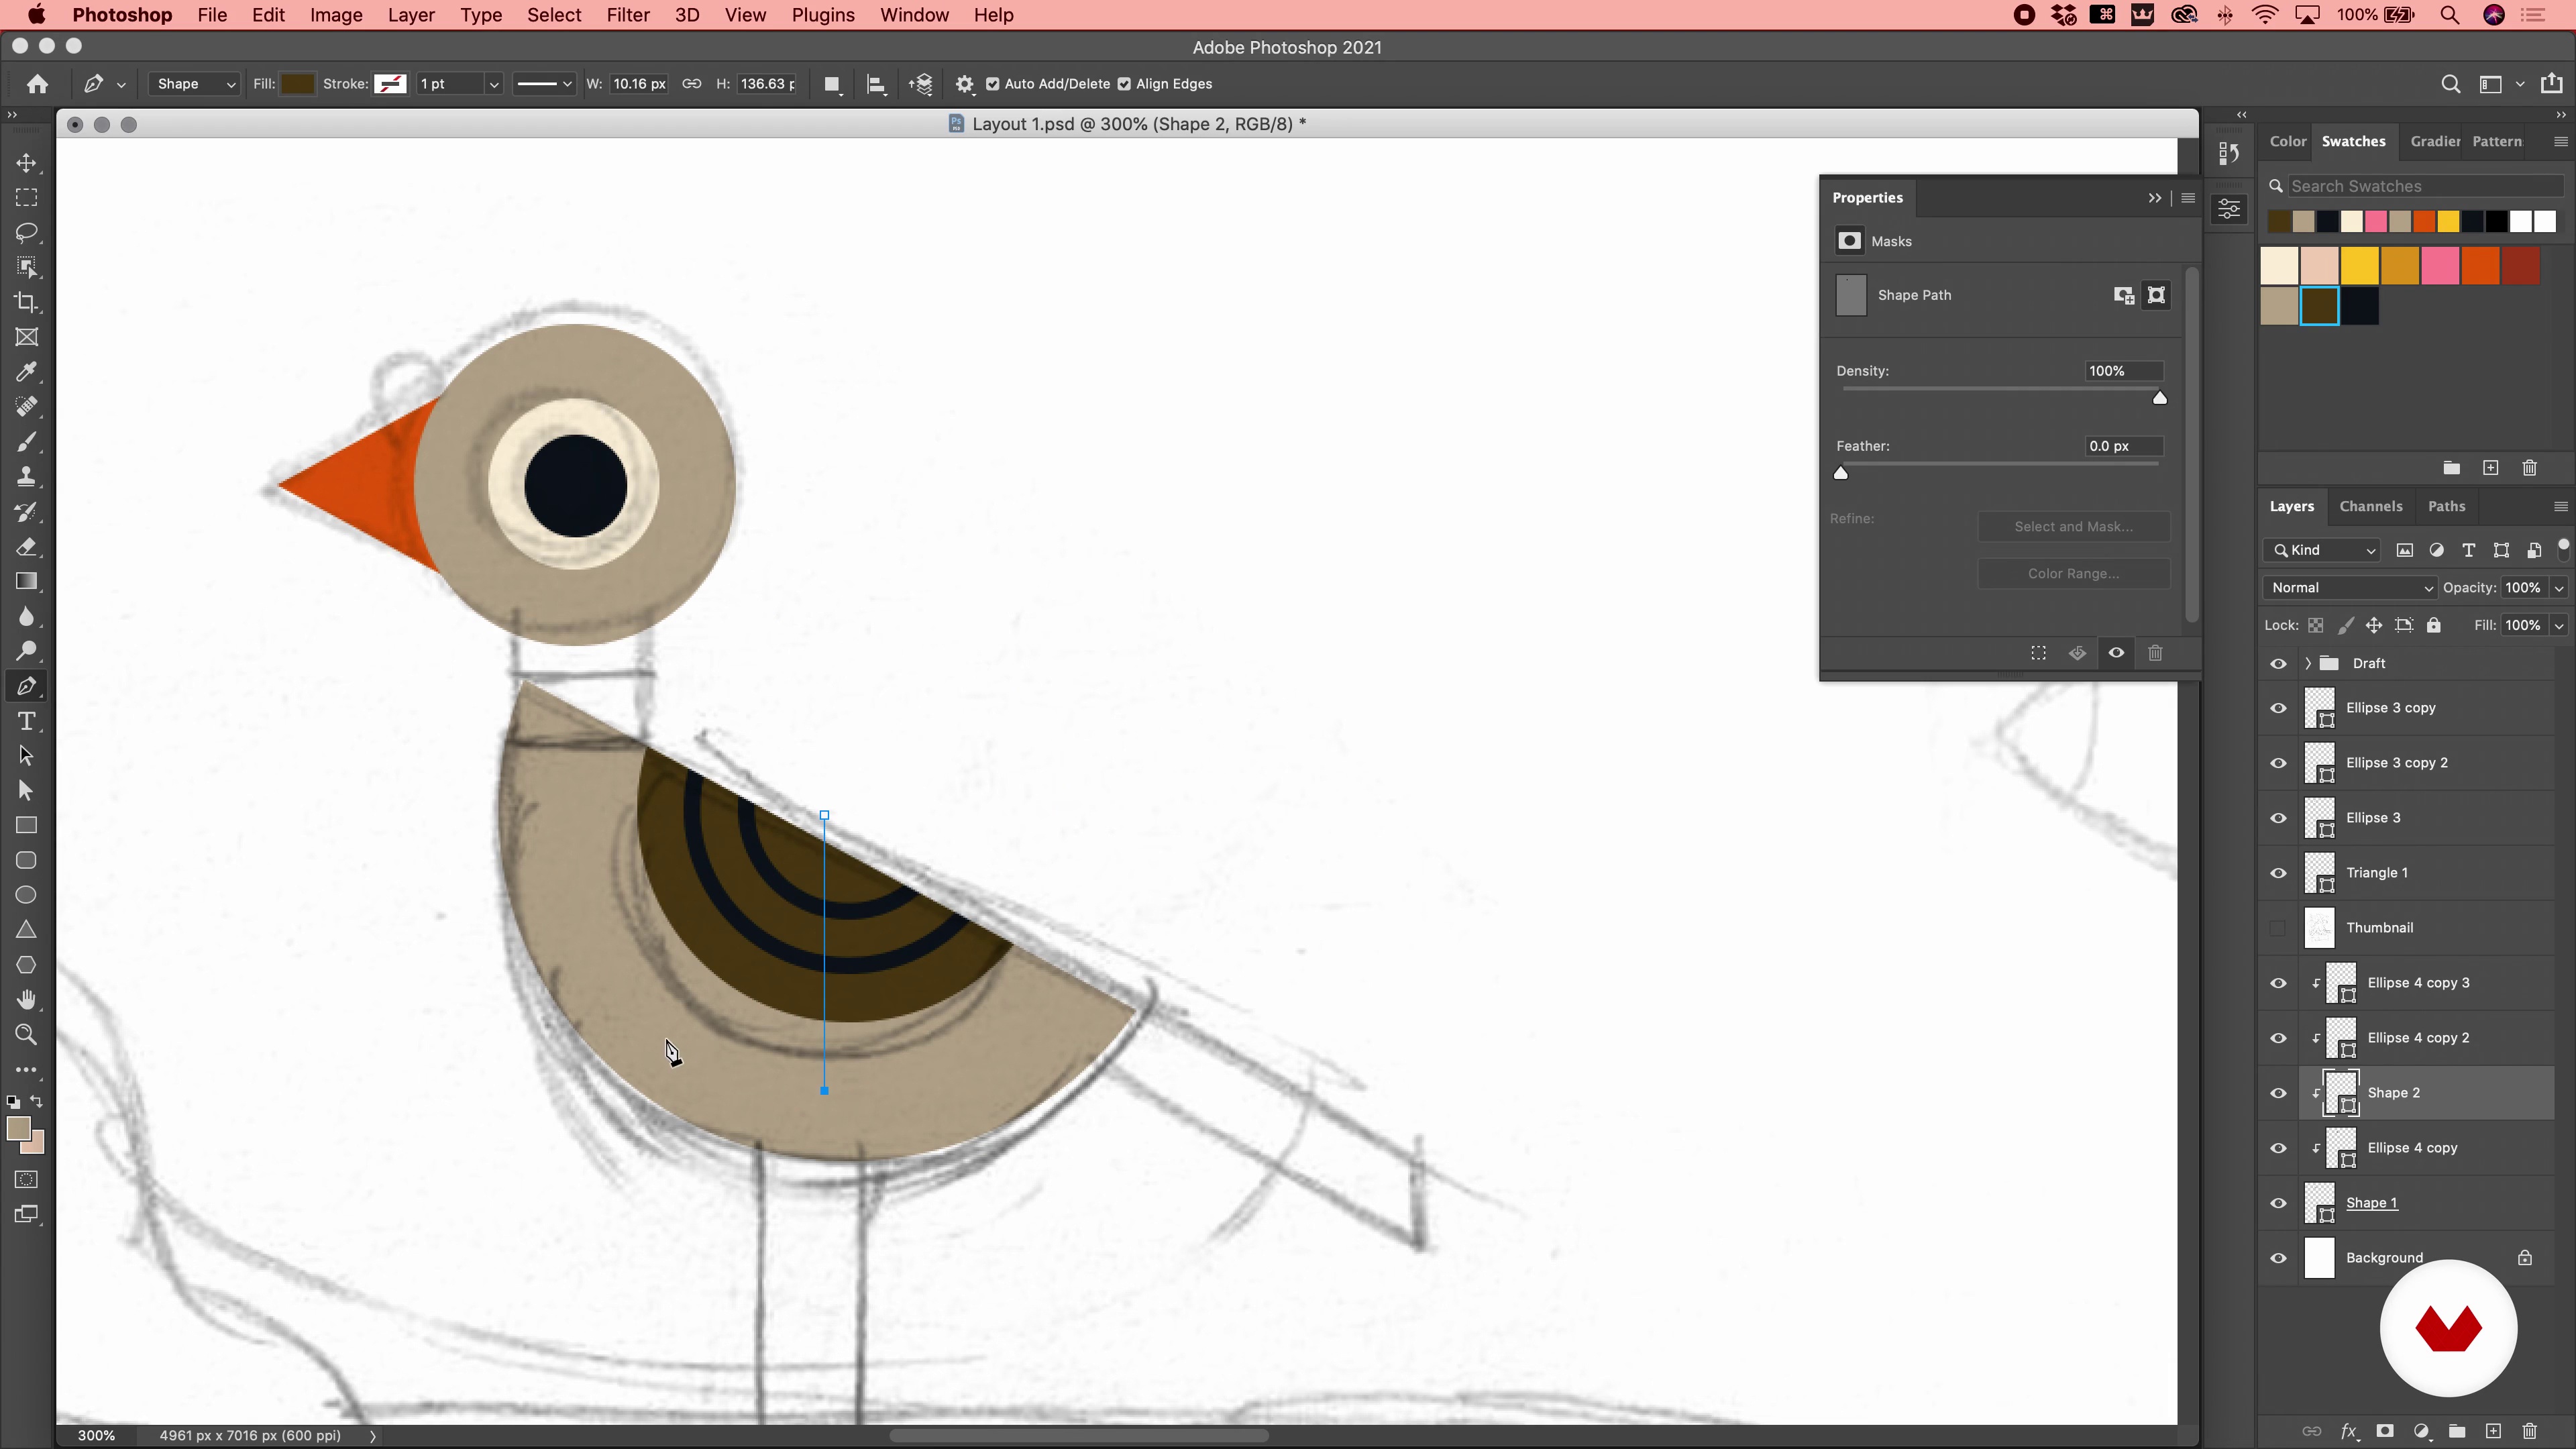Activate the Zoom tool in toolbar
The width and height of the screenshot is (2576, 1449).
click(27, 1035)
